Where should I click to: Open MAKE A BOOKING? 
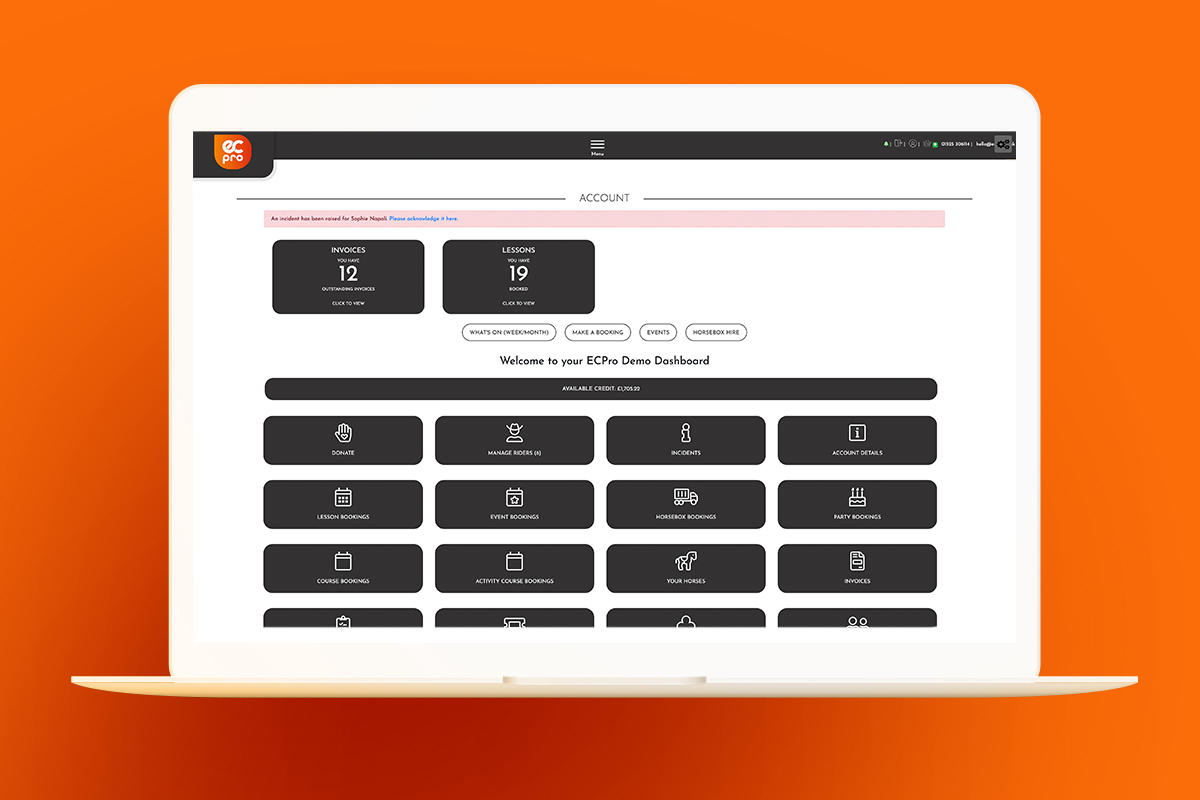click(x=597, y=332)
